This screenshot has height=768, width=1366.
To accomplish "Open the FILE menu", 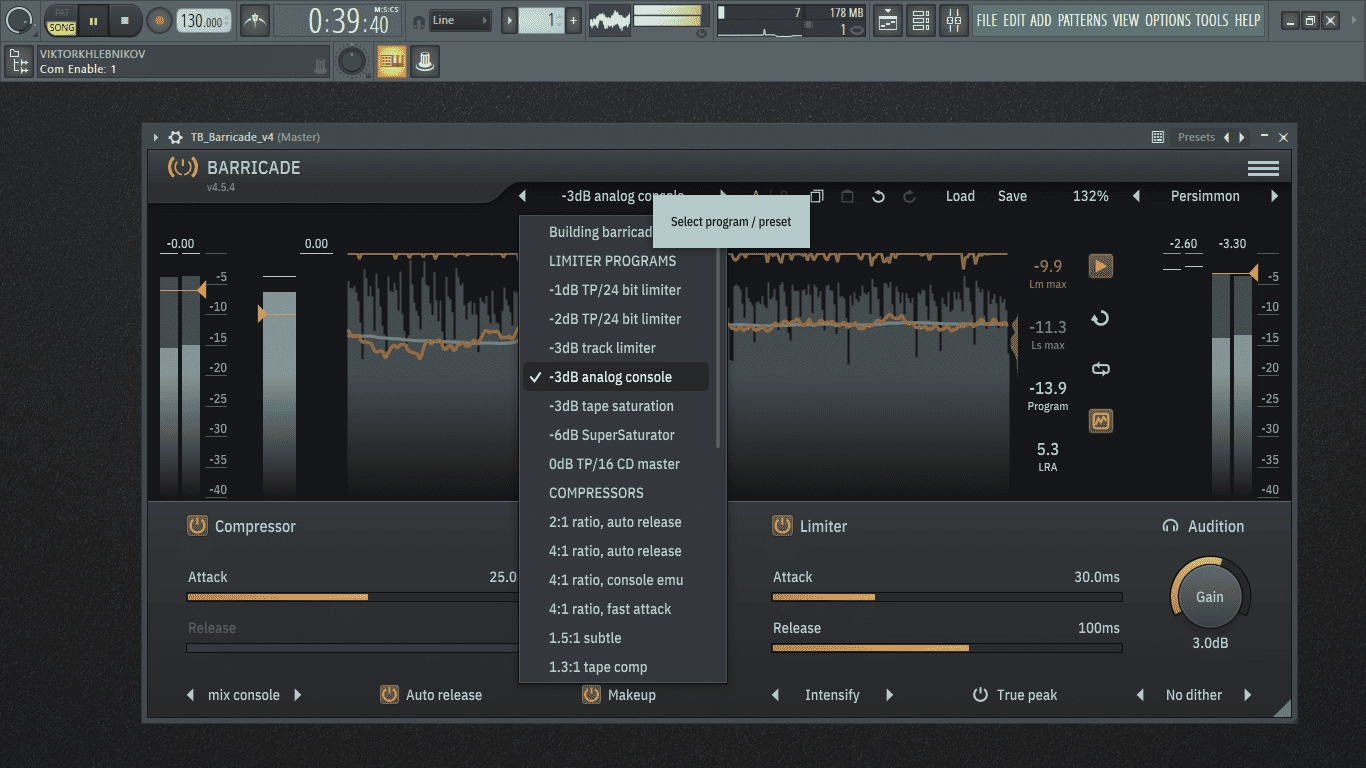I will (x=987, y=20).
